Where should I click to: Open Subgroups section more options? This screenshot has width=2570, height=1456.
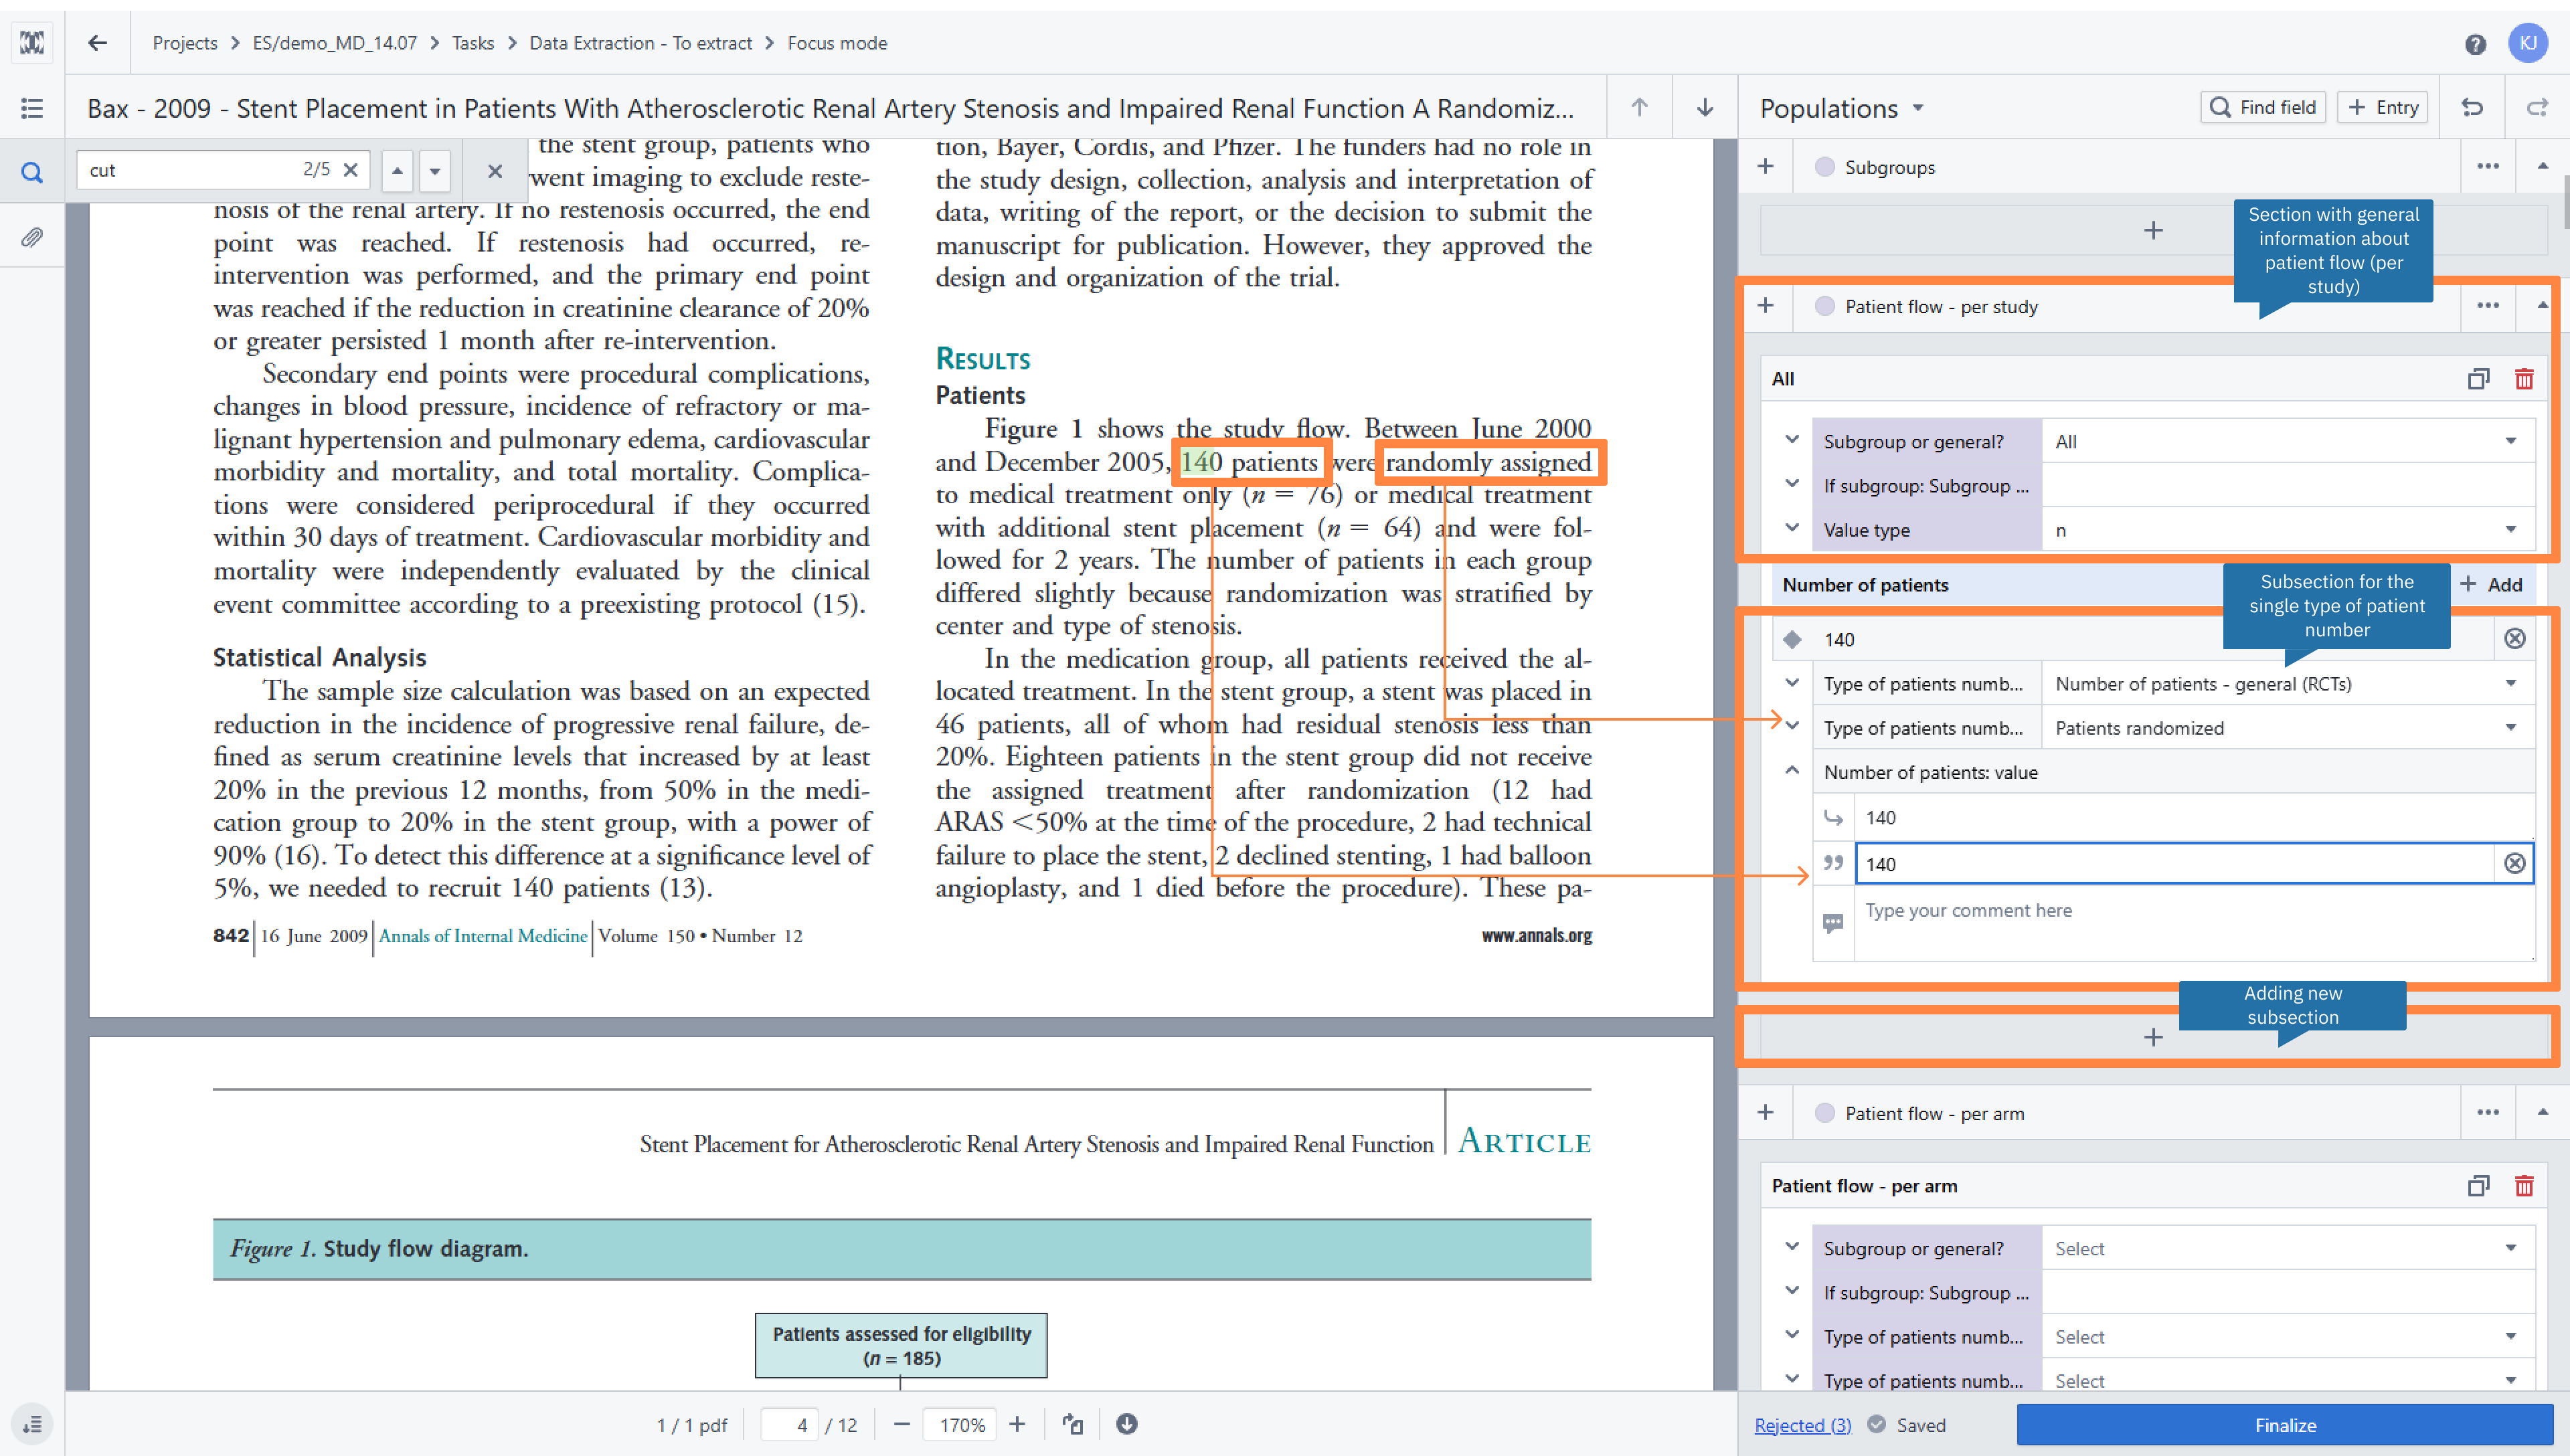click(x=2488, y=167)
